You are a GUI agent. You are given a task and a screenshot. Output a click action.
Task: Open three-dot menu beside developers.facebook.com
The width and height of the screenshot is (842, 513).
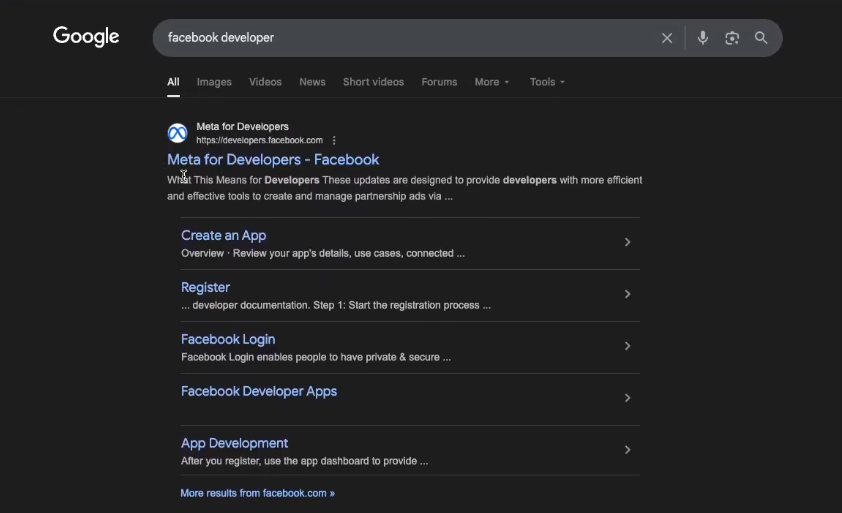click(x=334, y=141)
